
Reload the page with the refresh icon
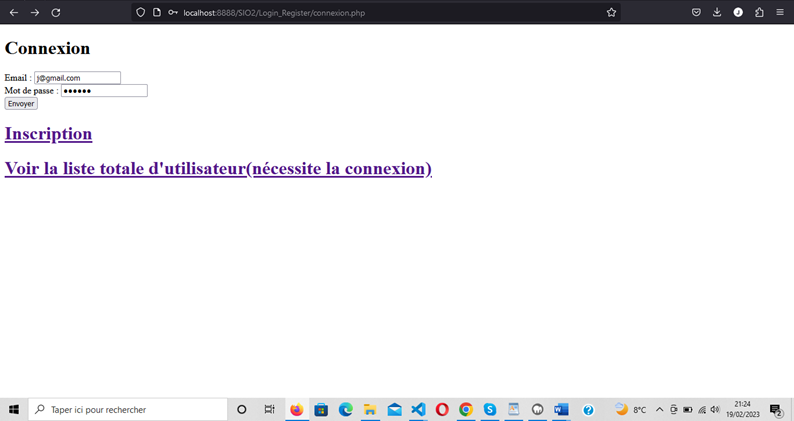click(56, 12)
